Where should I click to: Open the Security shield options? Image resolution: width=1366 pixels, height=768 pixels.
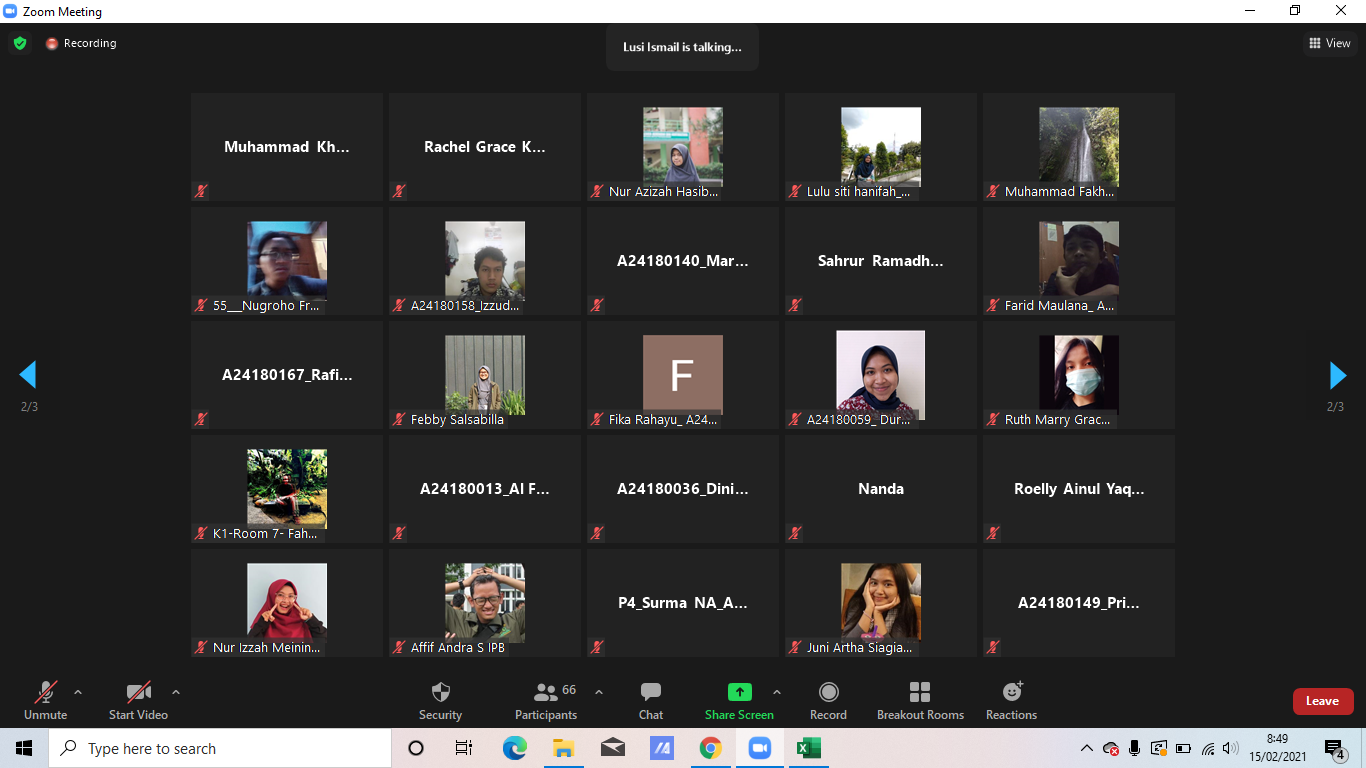pos(440,700)
